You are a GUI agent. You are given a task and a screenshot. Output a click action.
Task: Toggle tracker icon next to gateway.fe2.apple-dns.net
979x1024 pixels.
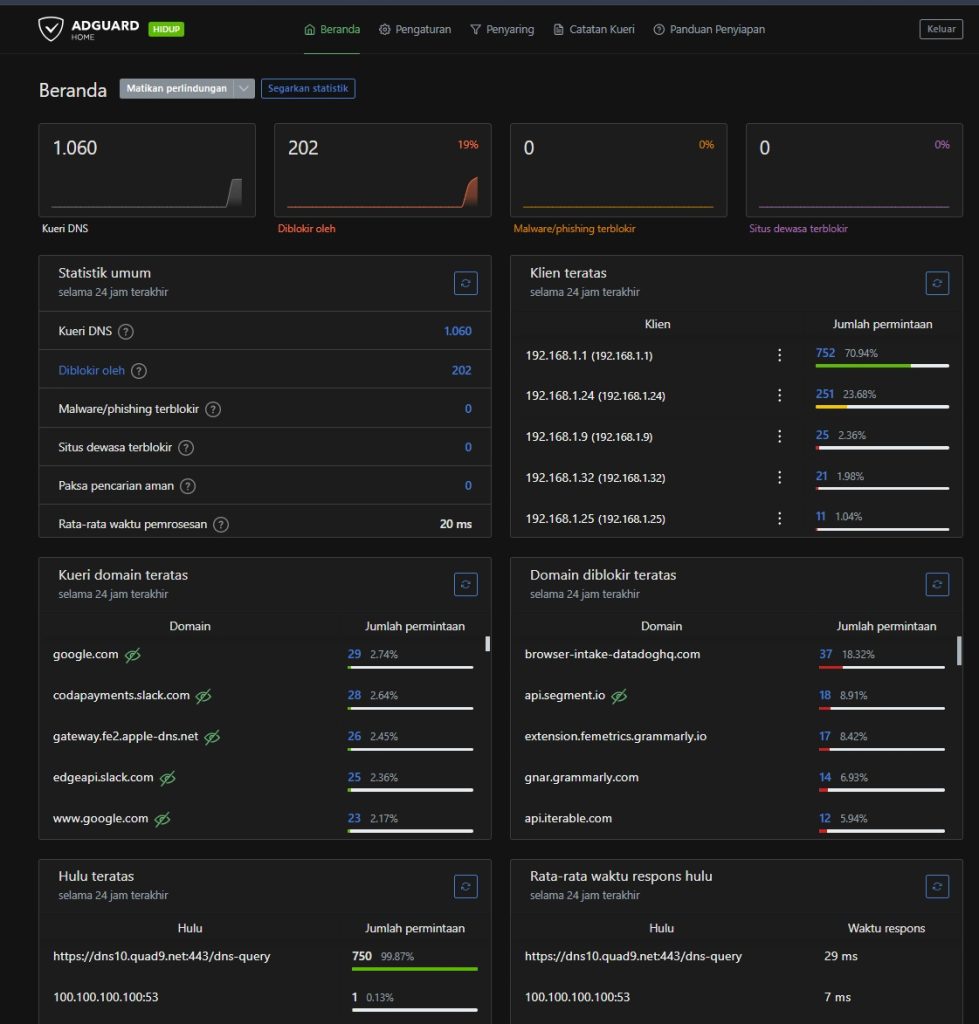(x=212, y=737)
